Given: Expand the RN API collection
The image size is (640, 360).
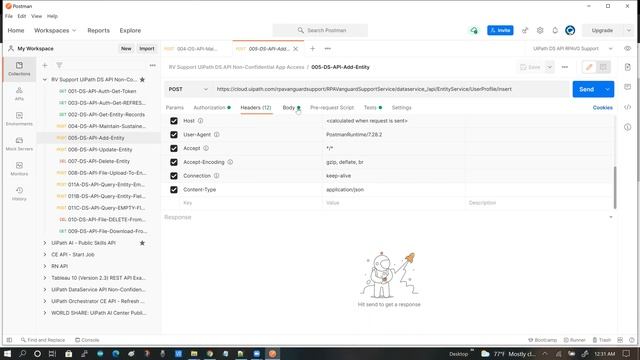Looking at the screenshot, I should [45, 266].
